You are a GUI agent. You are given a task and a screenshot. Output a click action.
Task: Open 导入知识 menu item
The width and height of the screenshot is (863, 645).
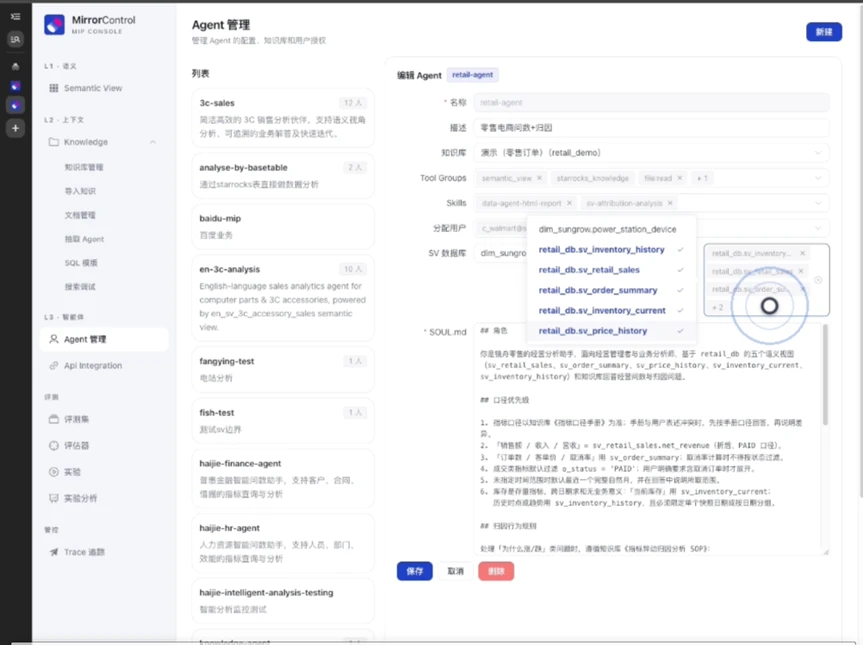80,191
